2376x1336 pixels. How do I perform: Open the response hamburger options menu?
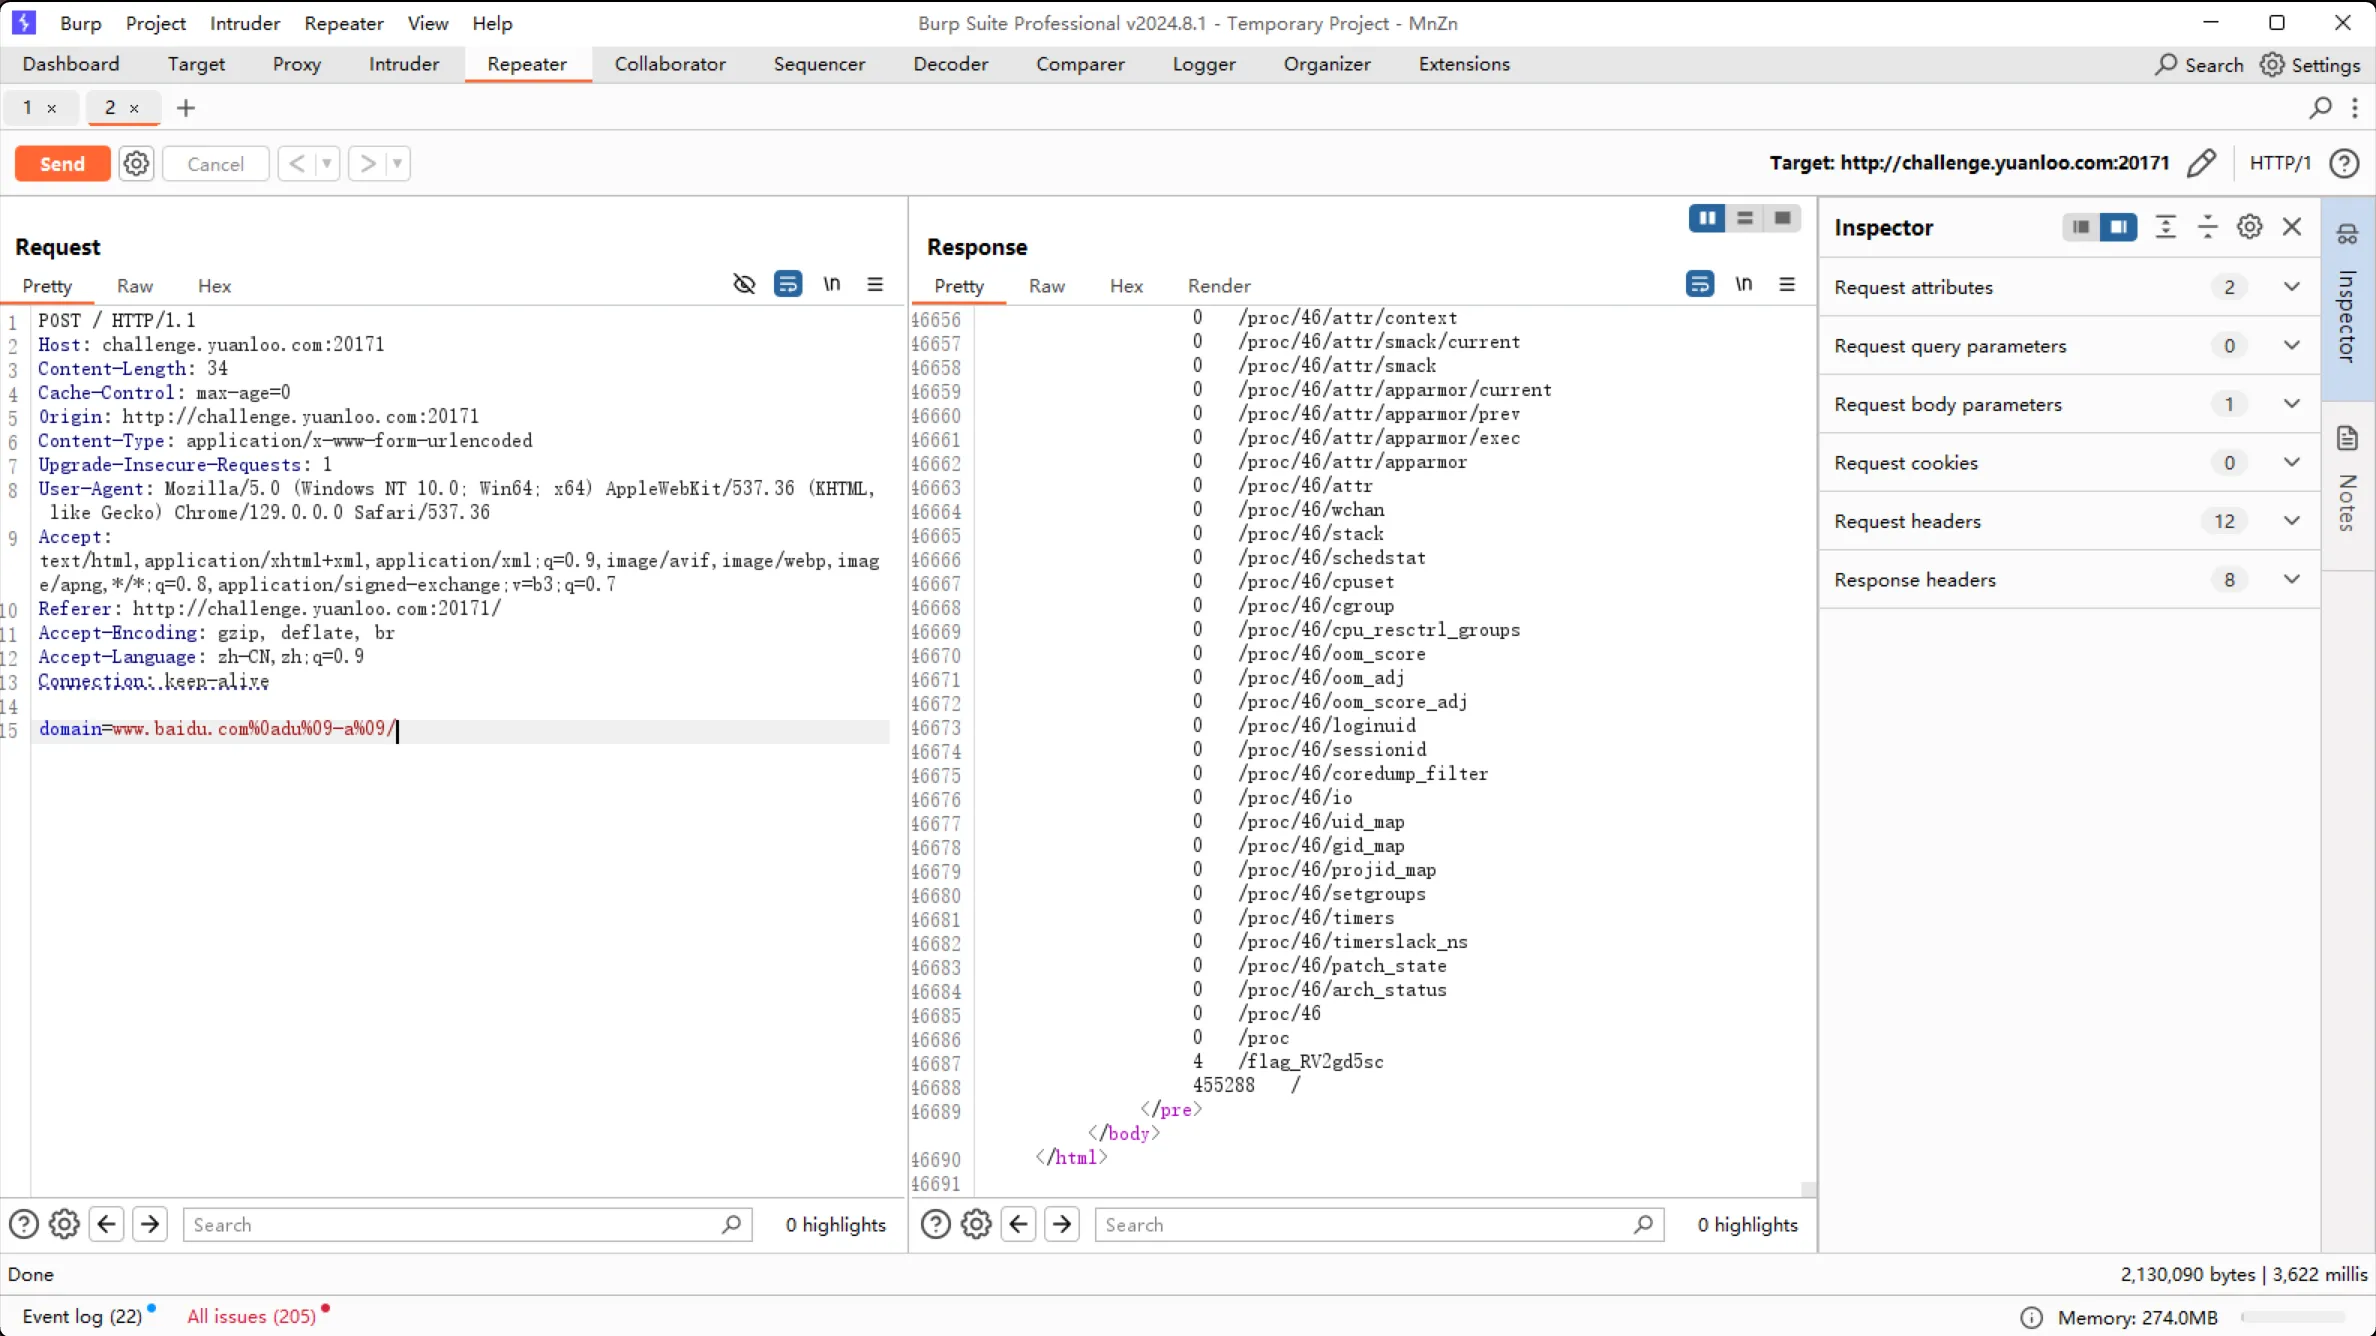tap(1787, 285)
